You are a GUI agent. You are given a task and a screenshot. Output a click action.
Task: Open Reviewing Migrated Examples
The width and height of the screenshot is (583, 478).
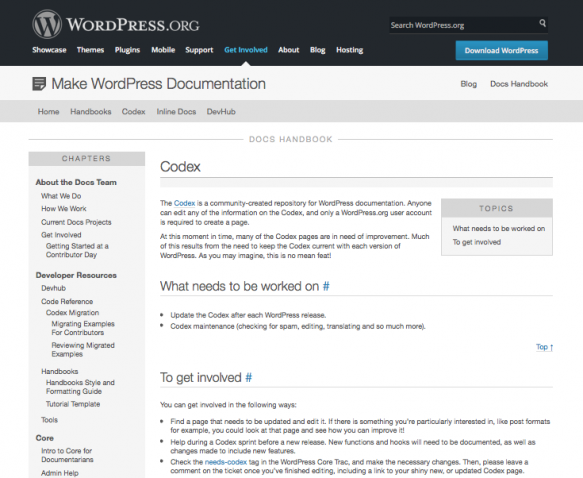[x=83, y=349]
